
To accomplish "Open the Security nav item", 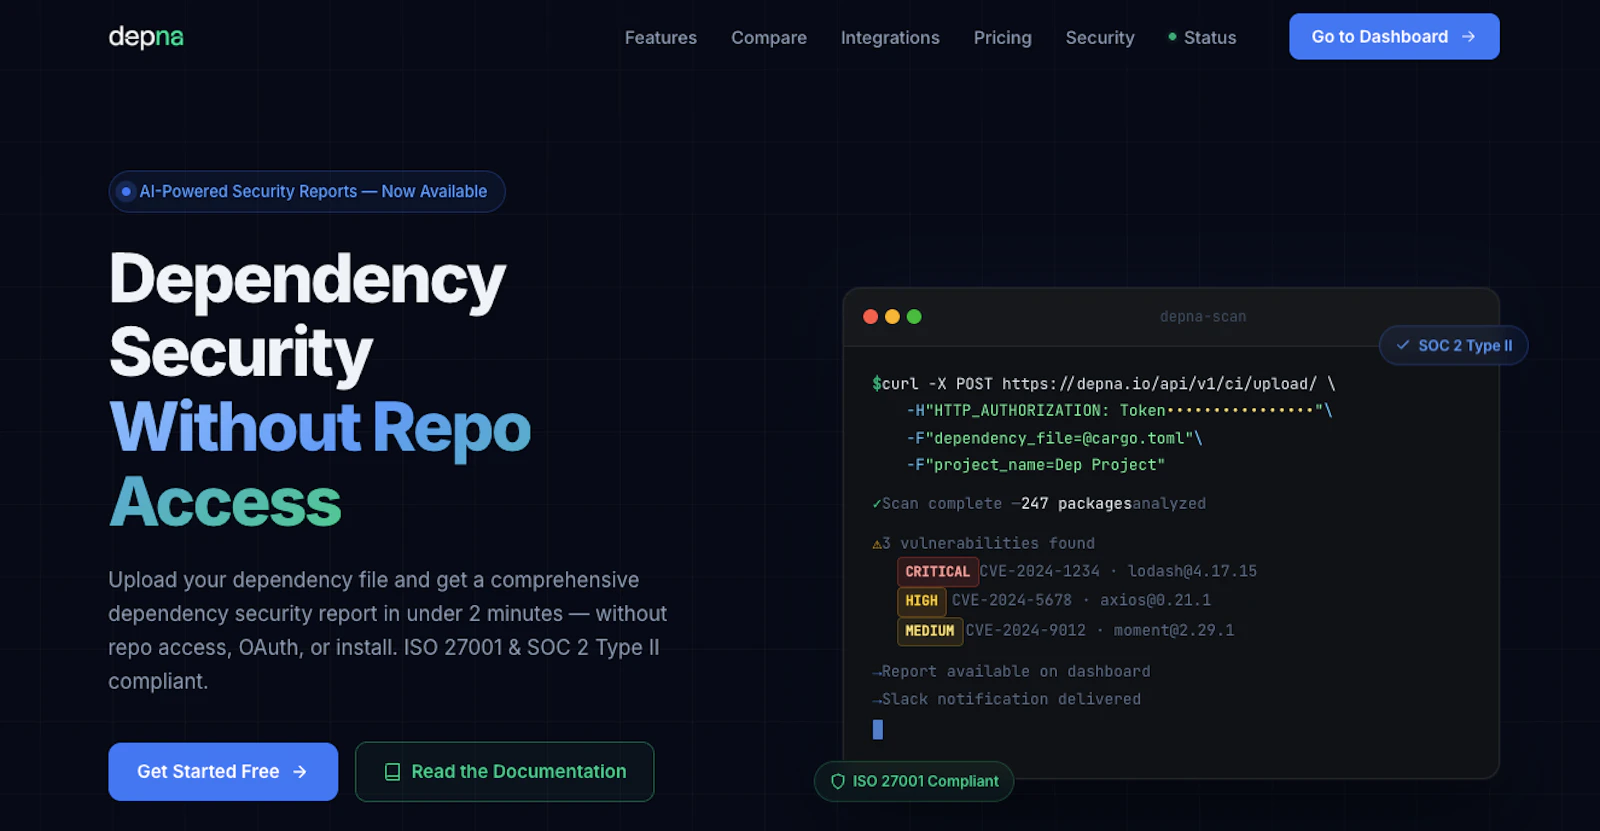I will coord(1100,38).
